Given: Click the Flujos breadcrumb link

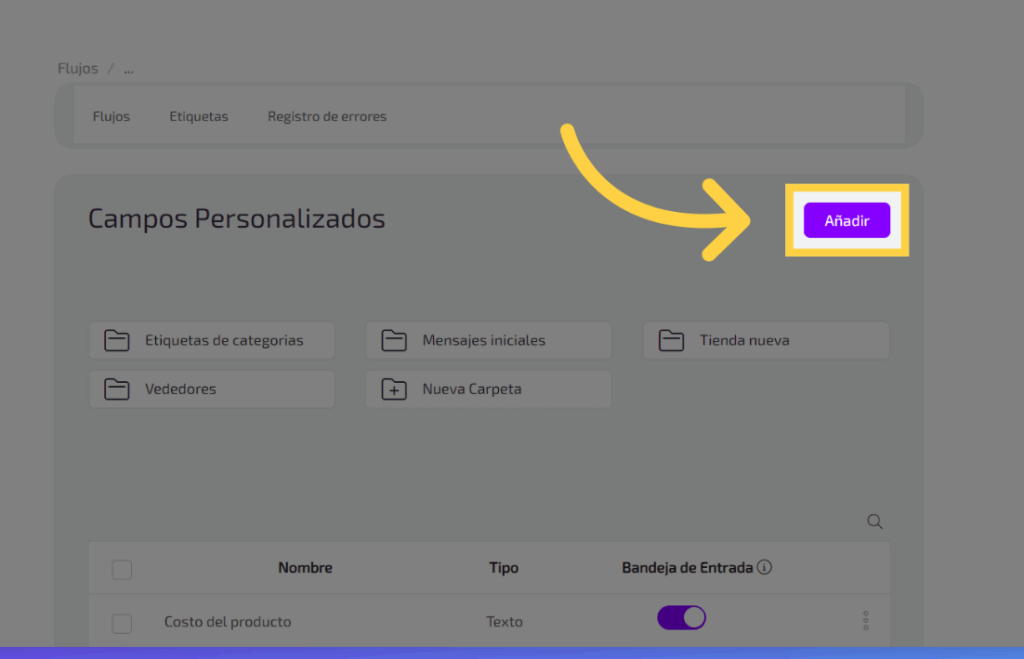Looking at the screenshot, I should [78, 69].
